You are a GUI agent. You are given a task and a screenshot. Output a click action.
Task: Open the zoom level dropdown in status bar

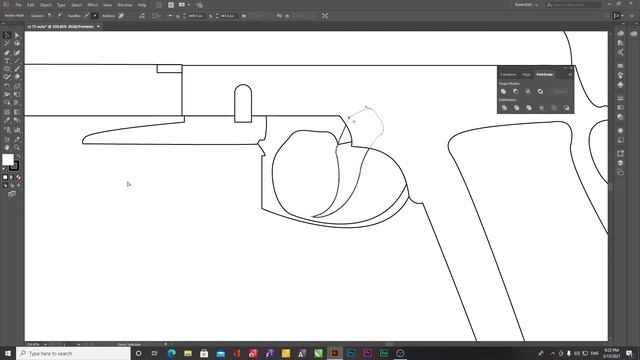[x=45, y=344]
